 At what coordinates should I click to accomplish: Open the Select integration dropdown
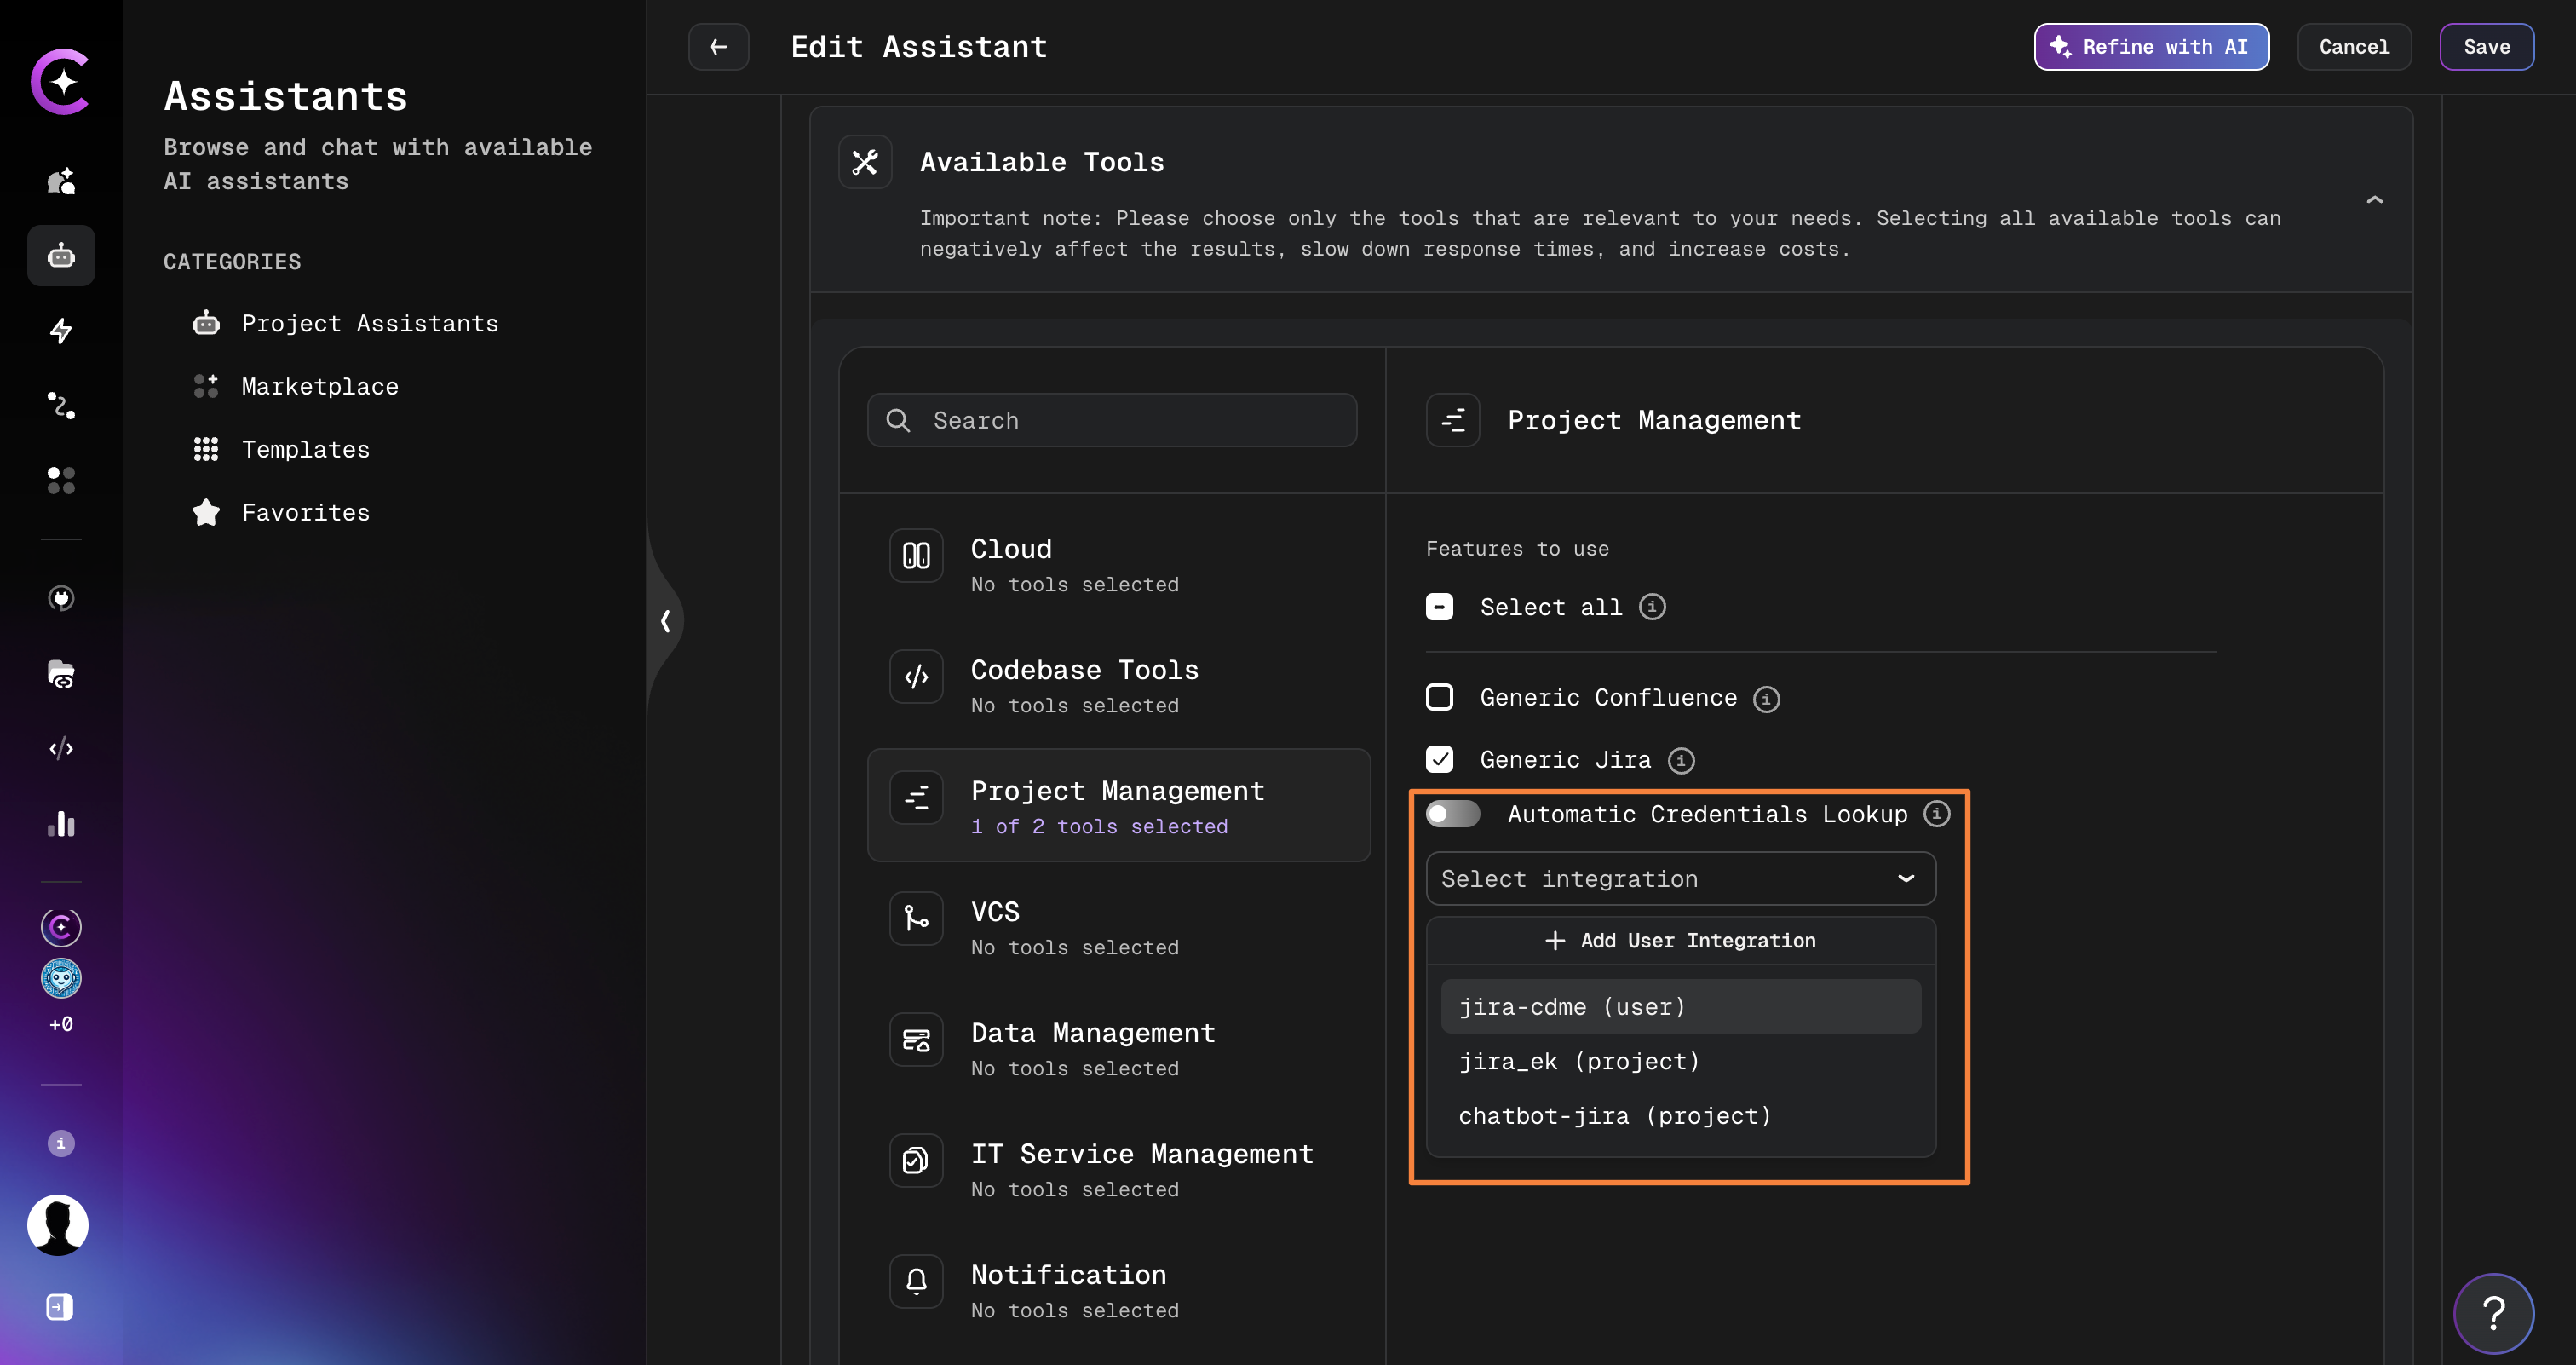1680,879
